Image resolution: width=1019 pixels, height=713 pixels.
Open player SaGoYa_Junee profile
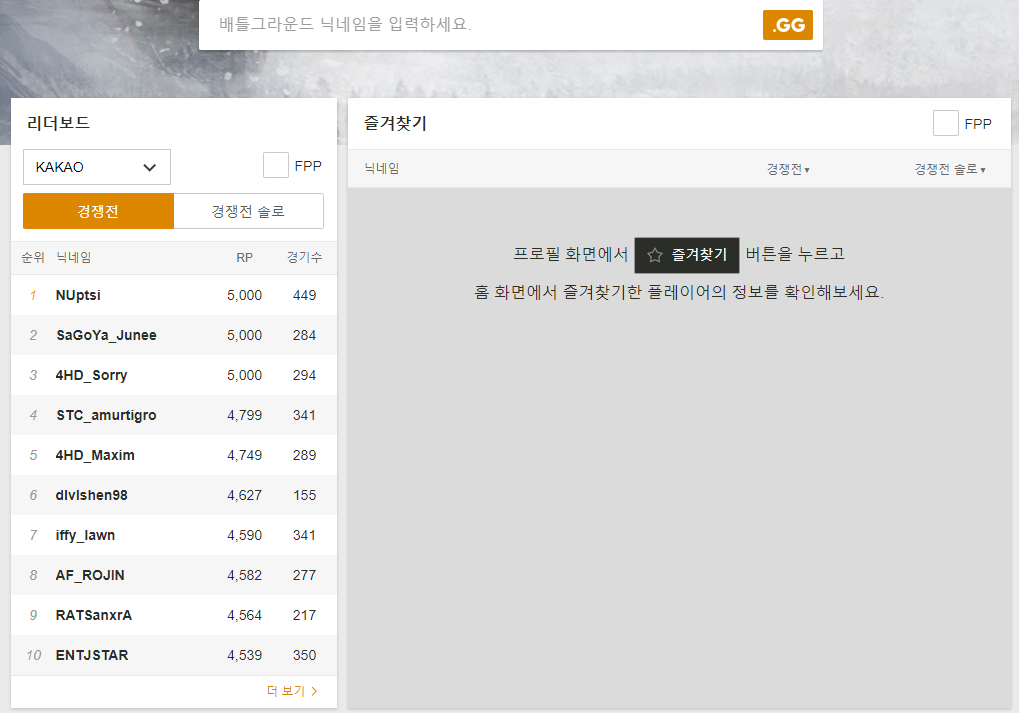pos(107,335)
